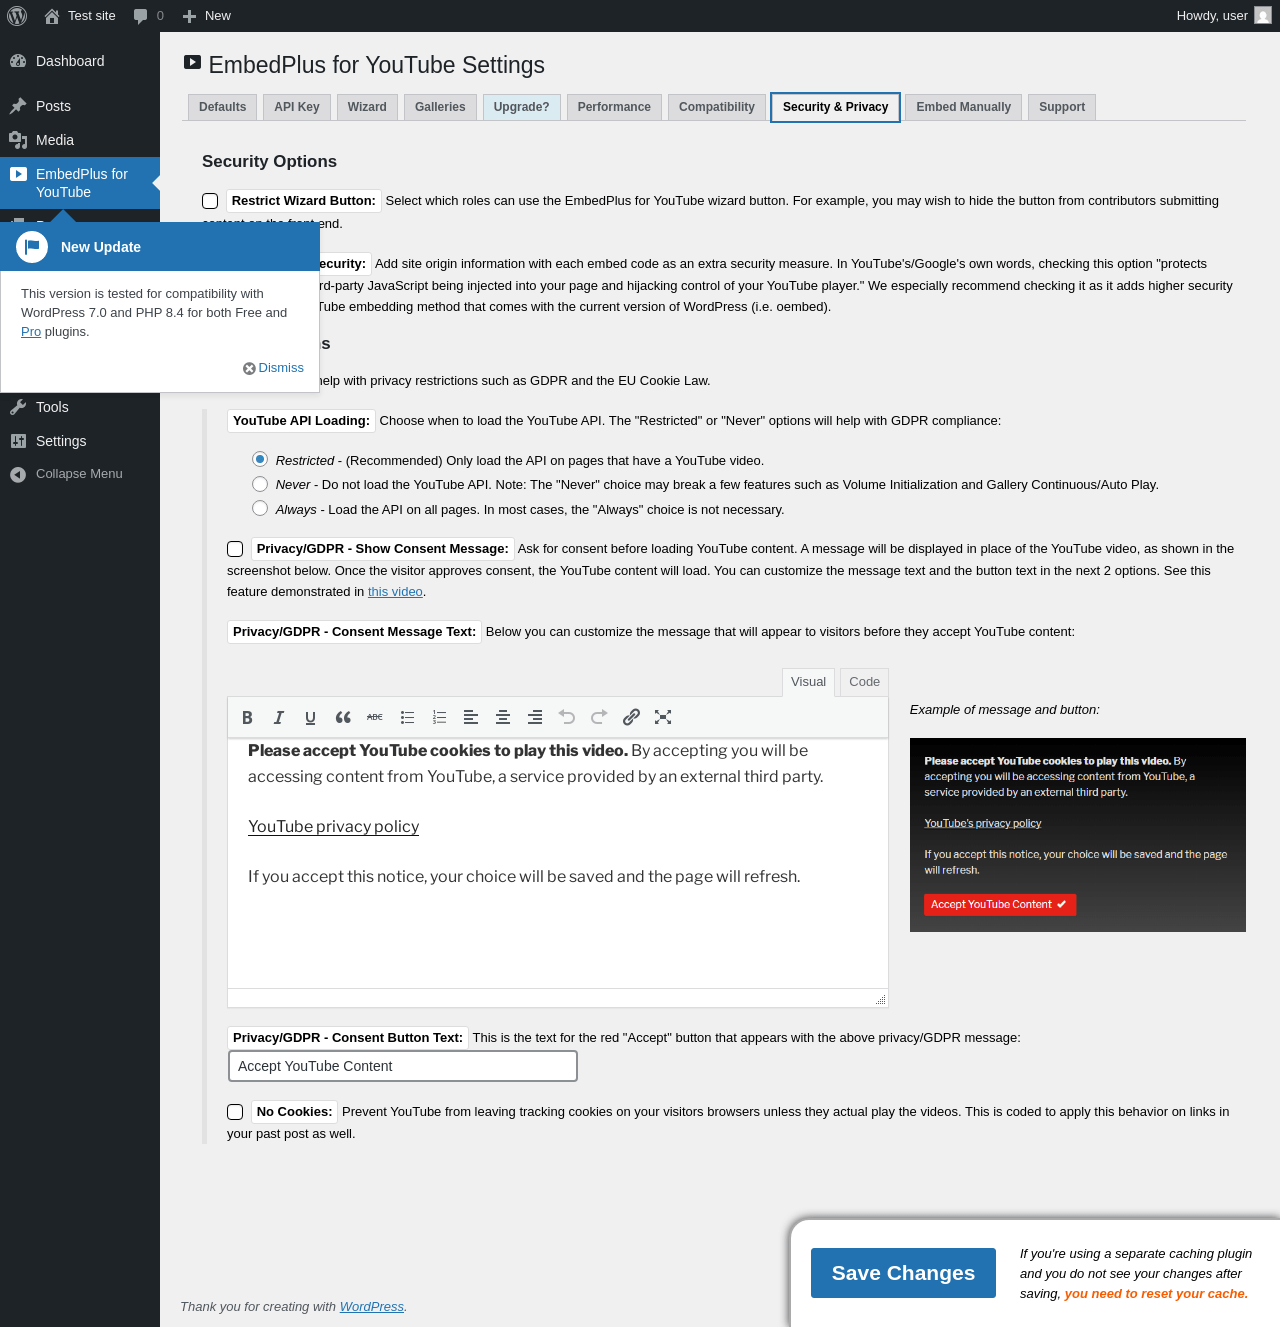Enable the Restrict Wizard Button checkbox

pos(210,201)
